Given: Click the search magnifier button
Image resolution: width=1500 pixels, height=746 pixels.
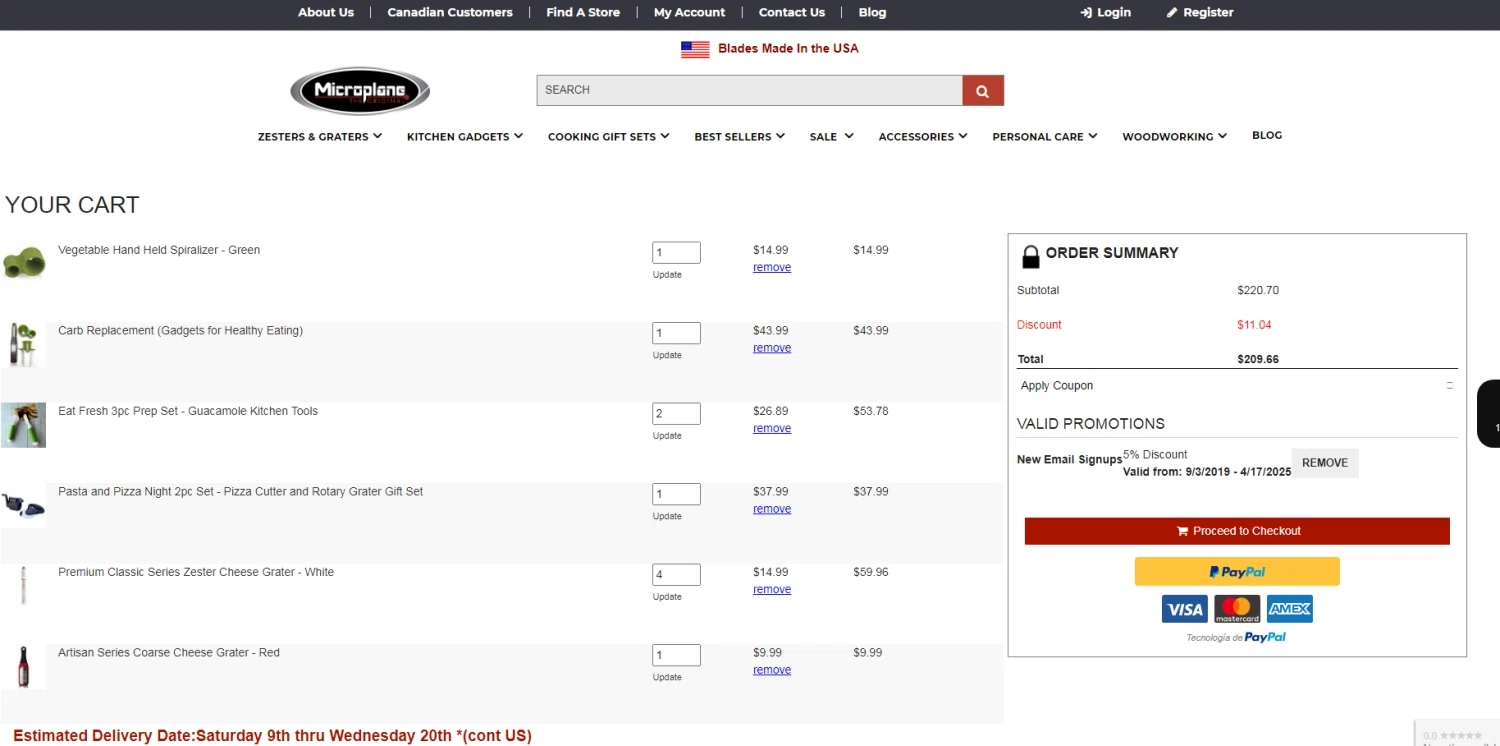Looking at the screenshot, I should [983, 90].
